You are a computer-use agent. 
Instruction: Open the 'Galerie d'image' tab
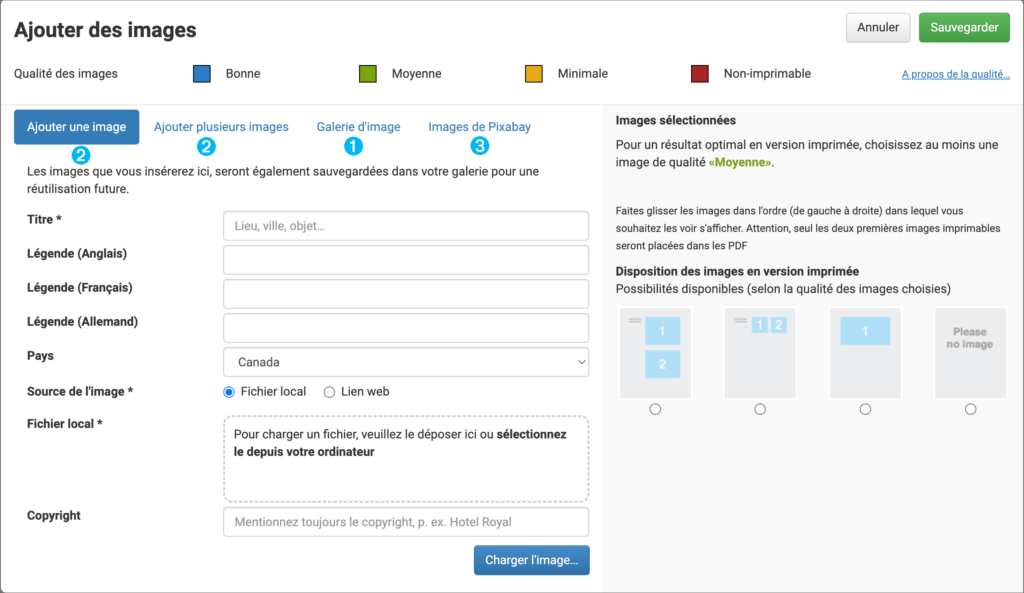[358, 127]
